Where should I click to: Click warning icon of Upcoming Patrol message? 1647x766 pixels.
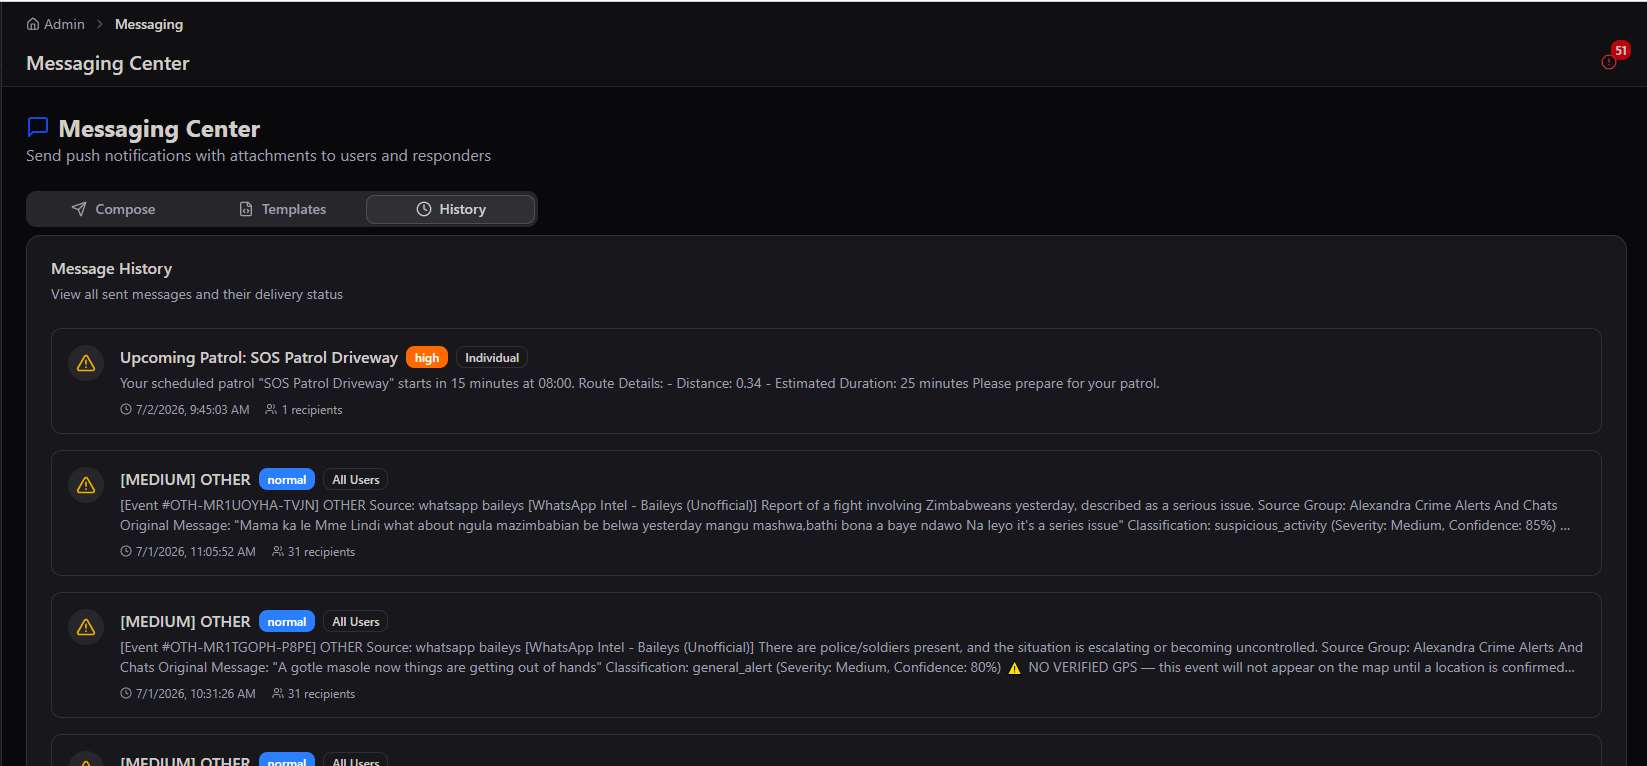[86, 363]
